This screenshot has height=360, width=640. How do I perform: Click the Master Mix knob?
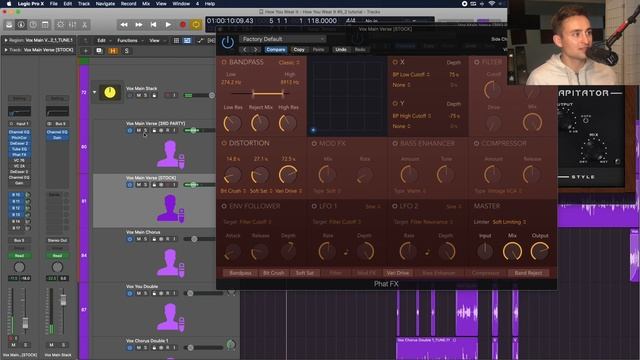click(512, 251)
